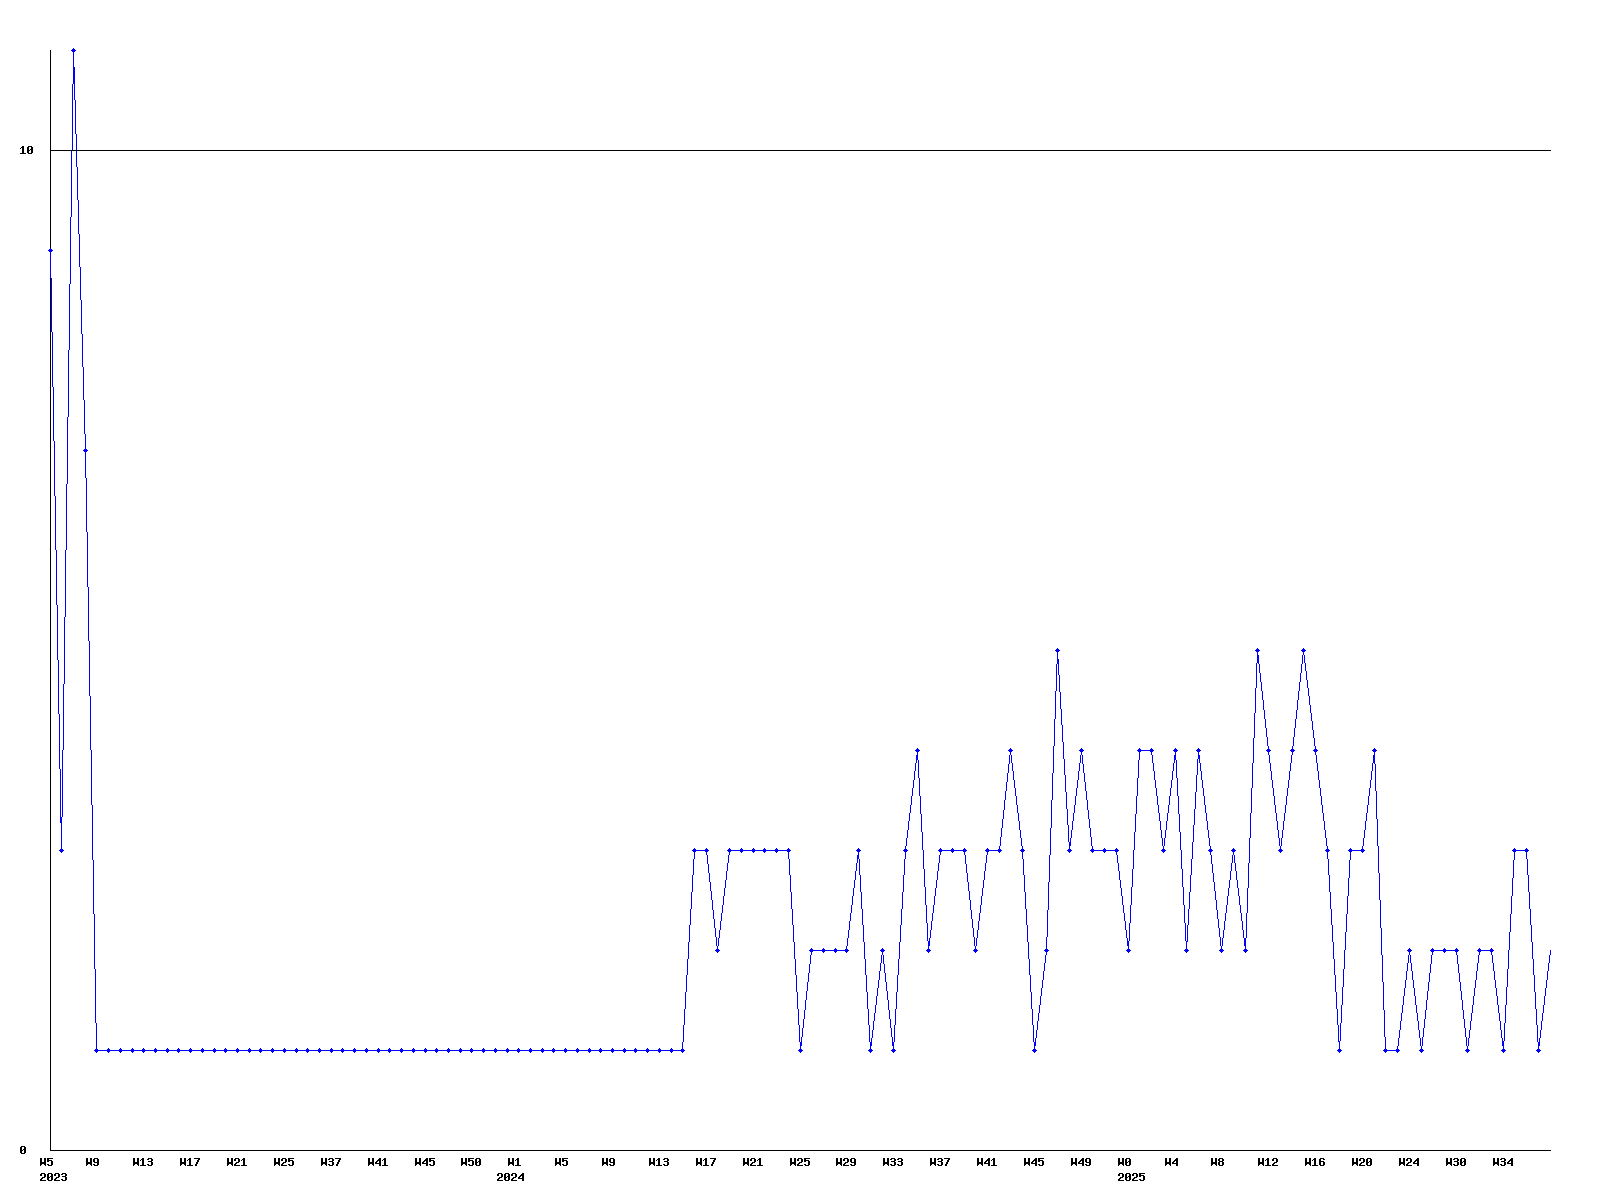Click the W50 week label
This screenshot has height=1200, width=1600.
click(x=471, y=1162)
